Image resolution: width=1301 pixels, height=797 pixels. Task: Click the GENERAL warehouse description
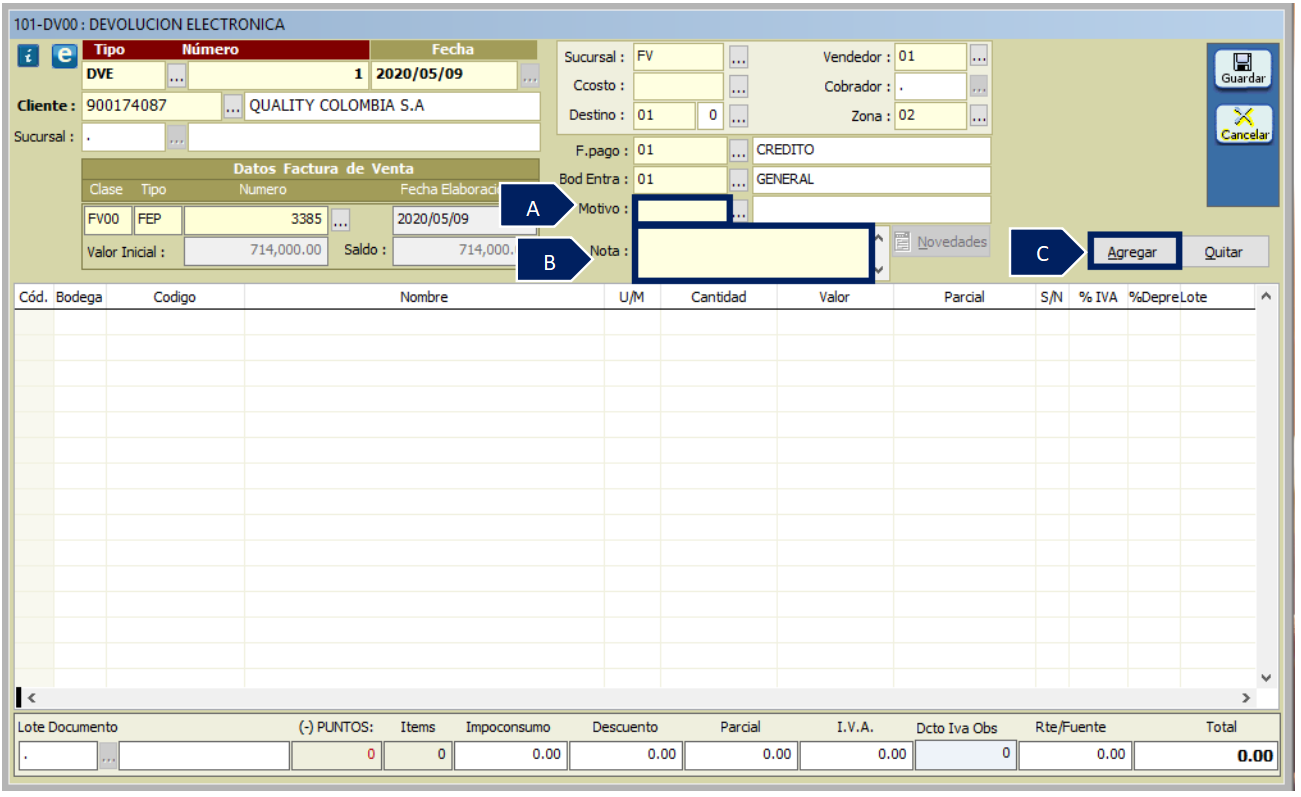871,180
